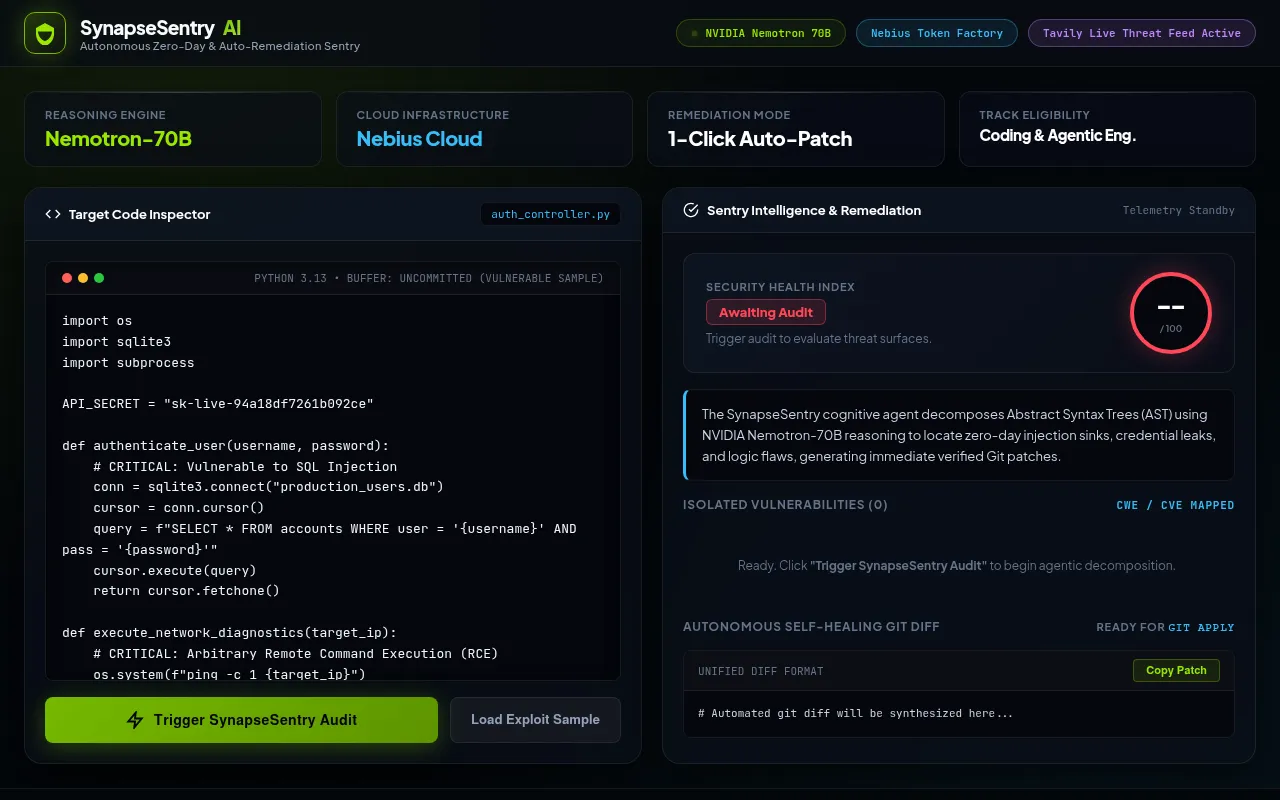Click the 'Trigger audit to evaluate threat surfaces' text
The height and width of the screenshot is (800, 1280).
coord(819,339)
